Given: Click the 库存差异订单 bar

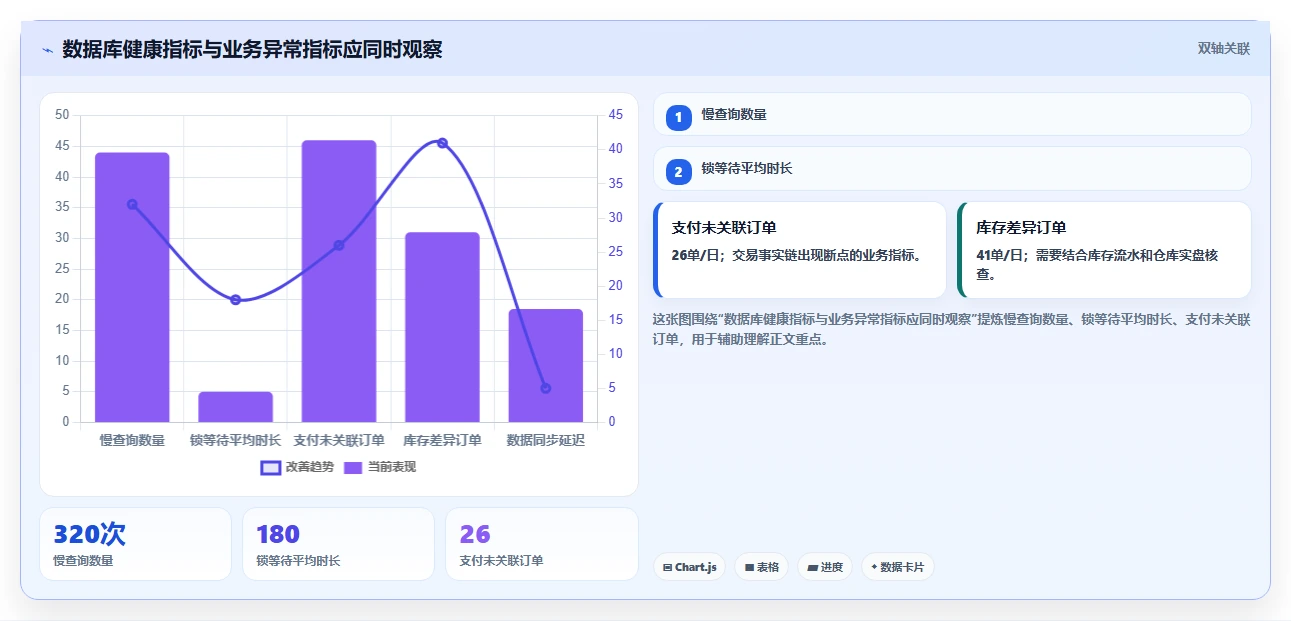Looking at the screenshot, I should pyautogui.click(x=442, y=327).
